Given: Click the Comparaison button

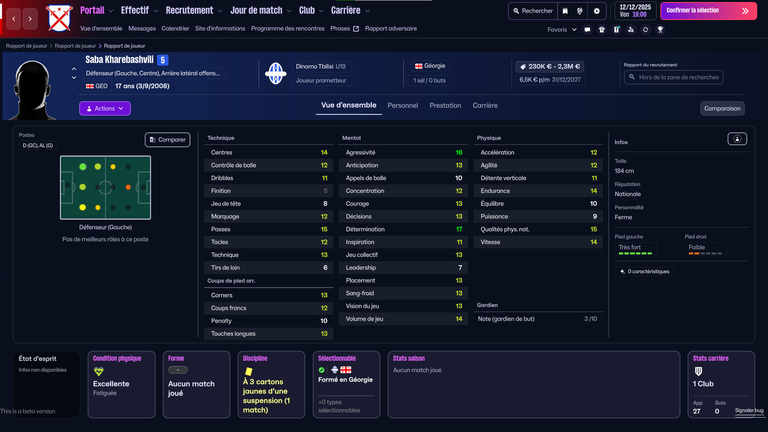Looking at the screenshot, I should point(722,108).
